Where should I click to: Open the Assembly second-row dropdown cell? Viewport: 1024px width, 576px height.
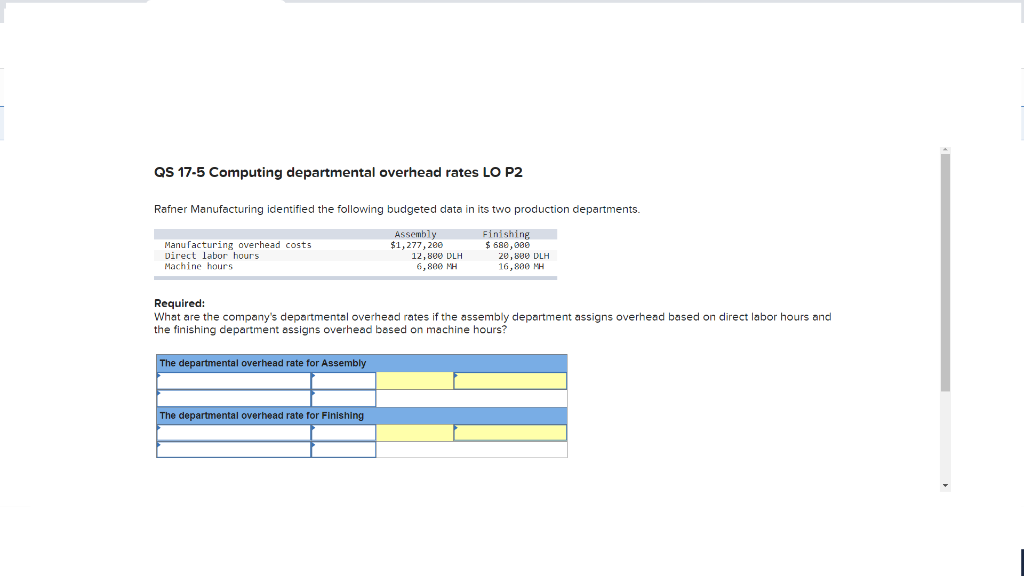tap(233, 397)
